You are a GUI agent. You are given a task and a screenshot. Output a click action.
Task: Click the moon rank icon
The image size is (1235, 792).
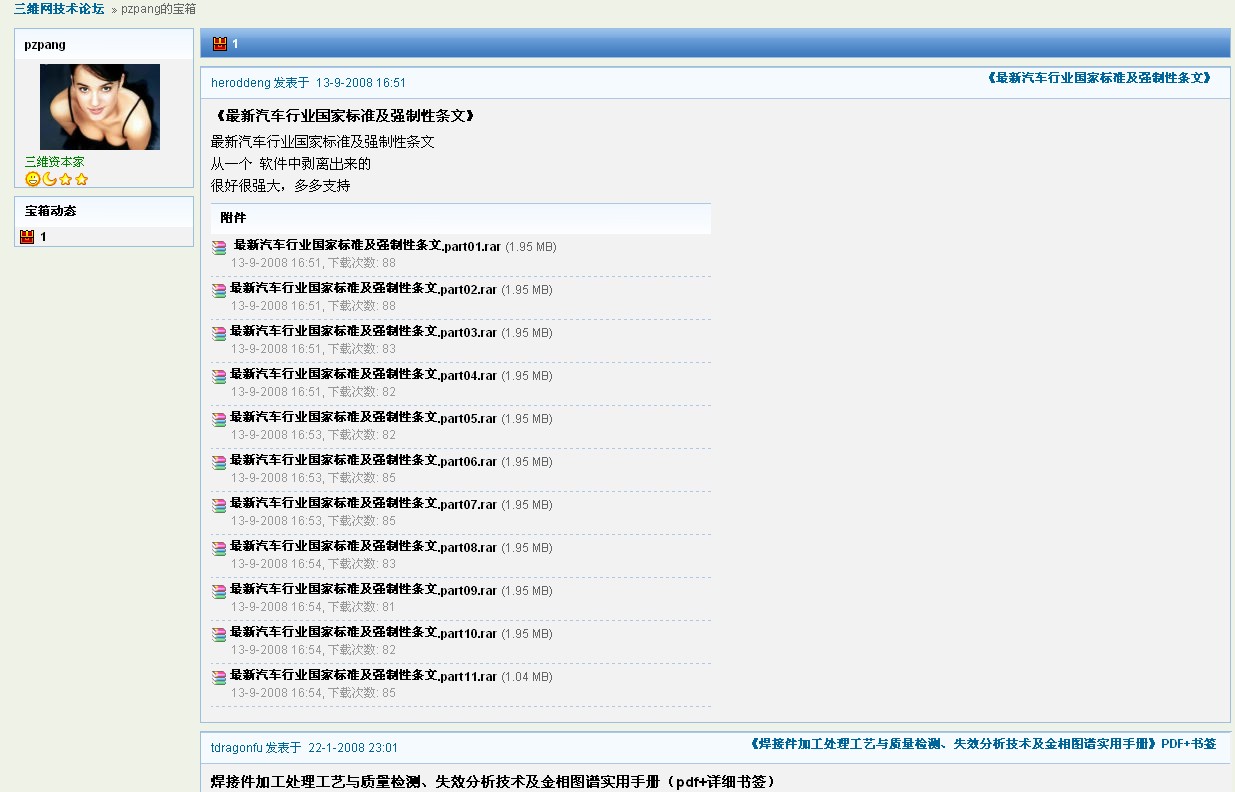pyautogui.click(x=49, y=179)
